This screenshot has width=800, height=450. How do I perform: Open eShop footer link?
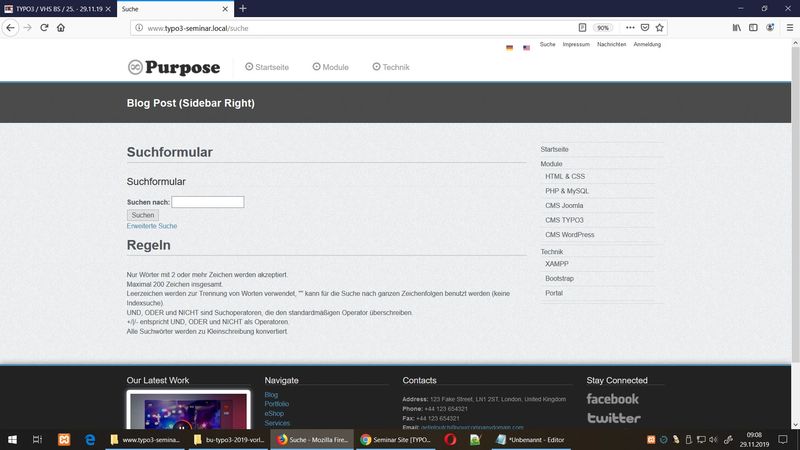274,414
